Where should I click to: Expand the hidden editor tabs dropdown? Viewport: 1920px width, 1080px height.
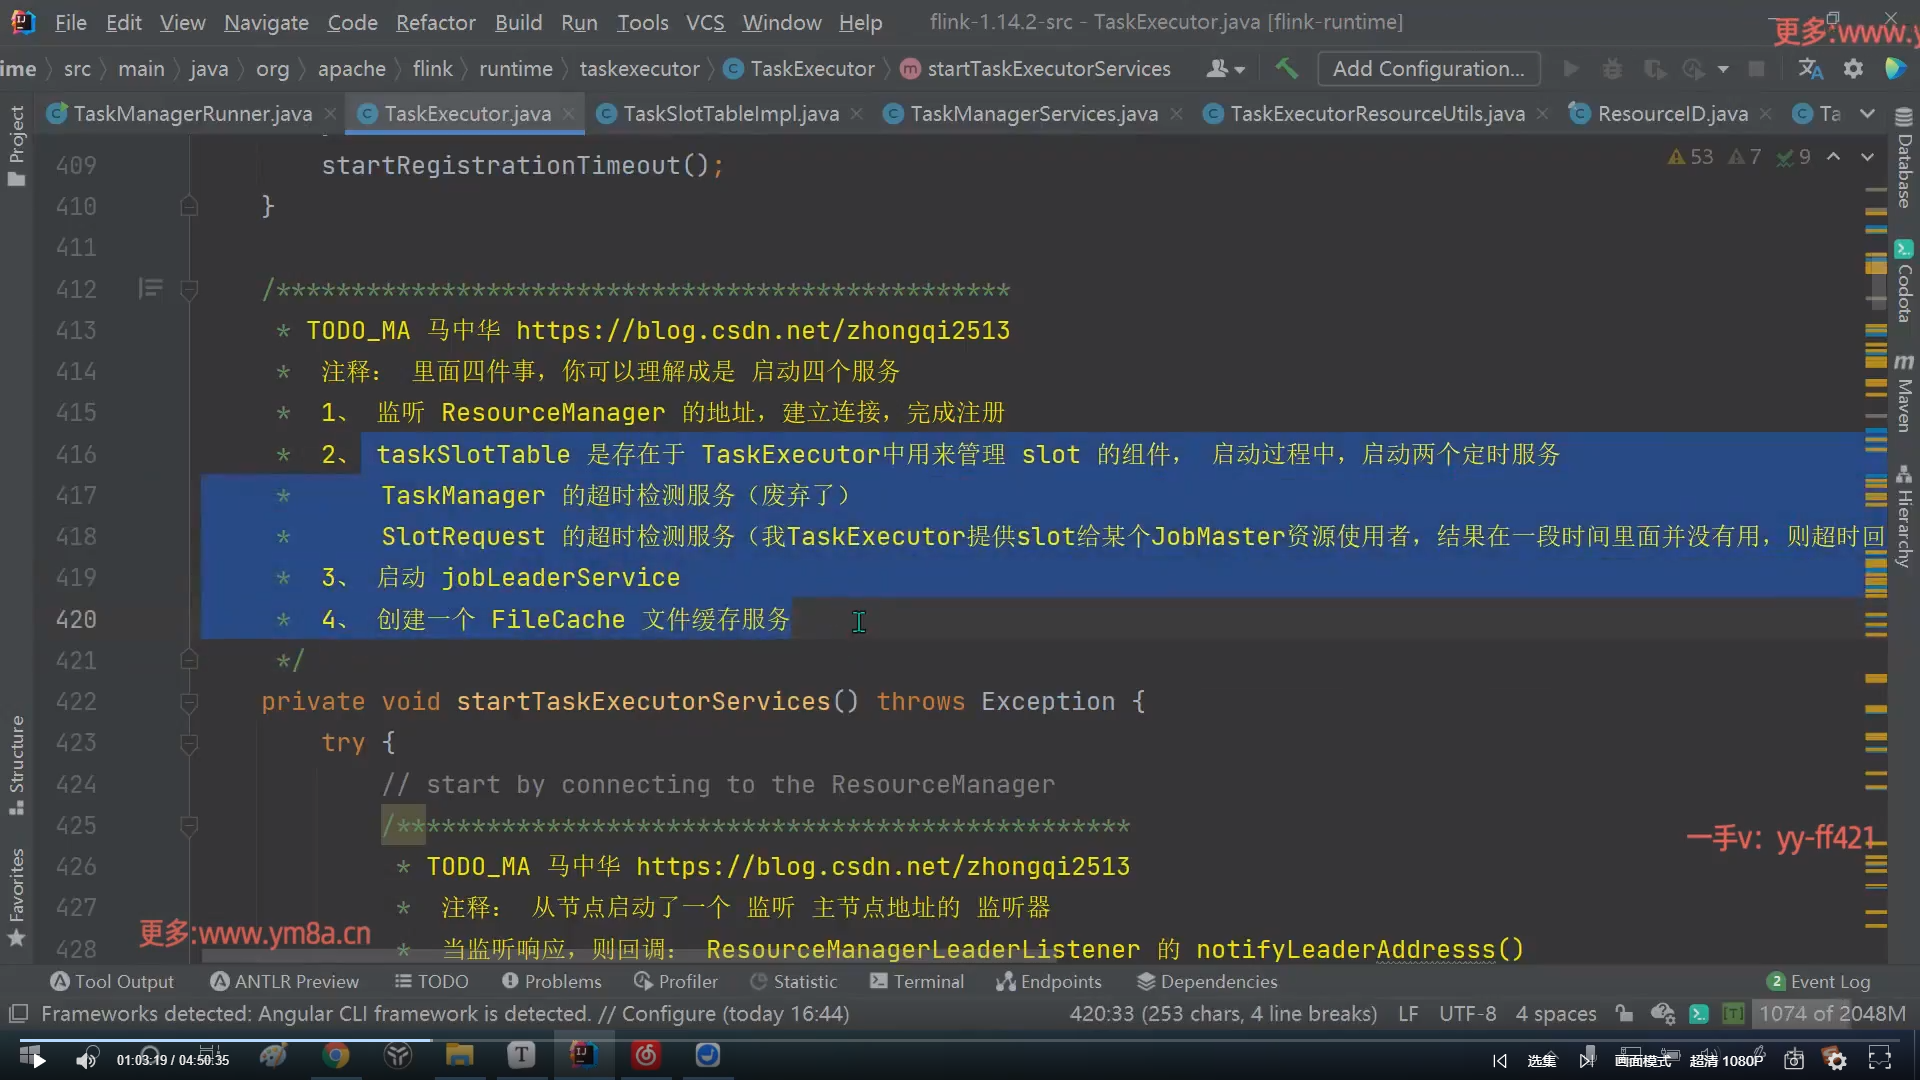coord(1867,114)
